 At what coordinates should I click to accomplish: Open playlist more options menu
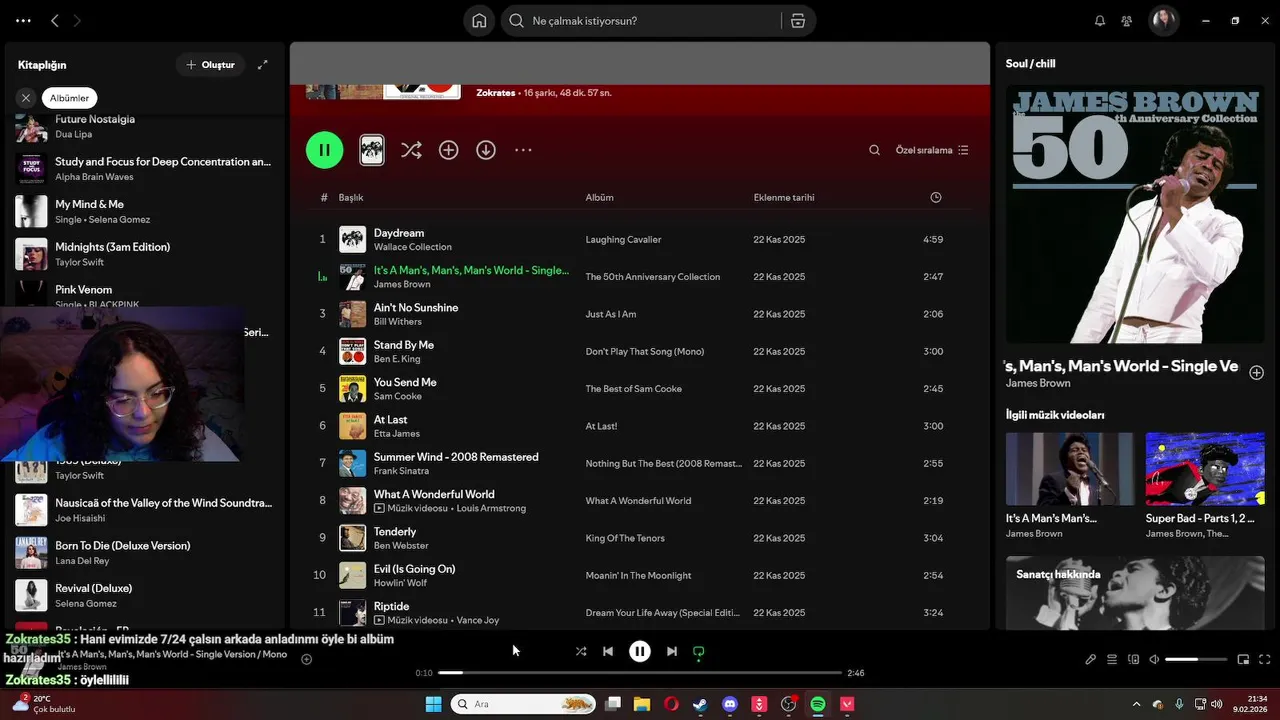523,150
